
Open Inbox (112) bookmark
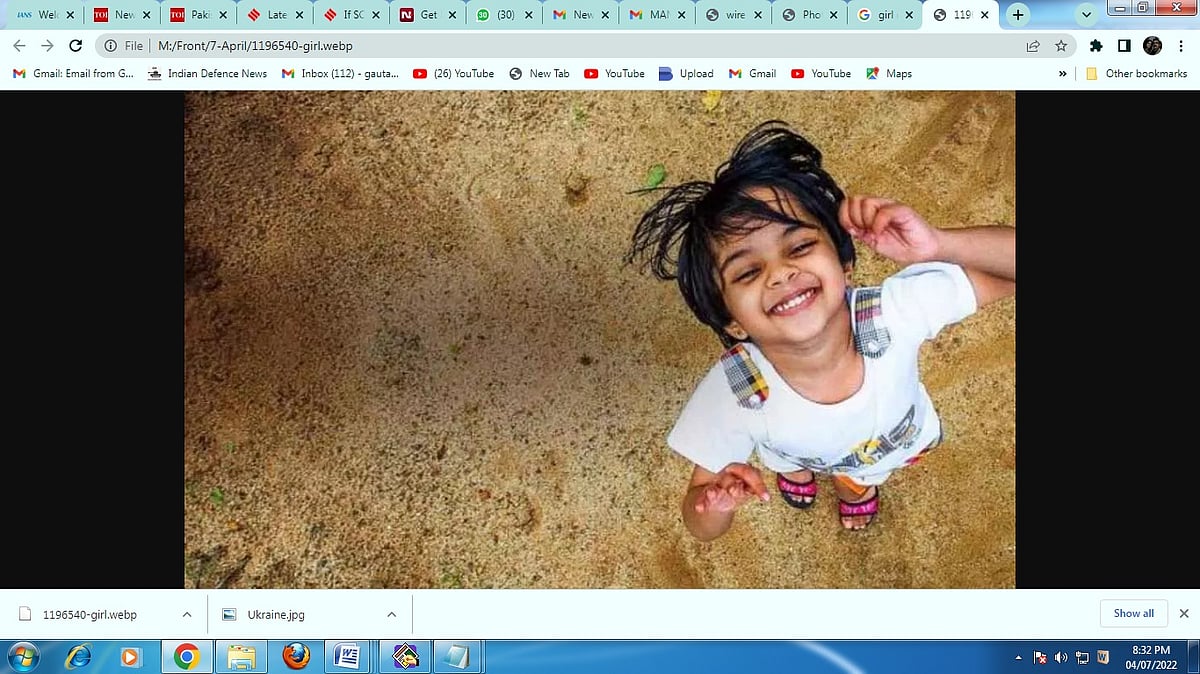pos(341,74)
